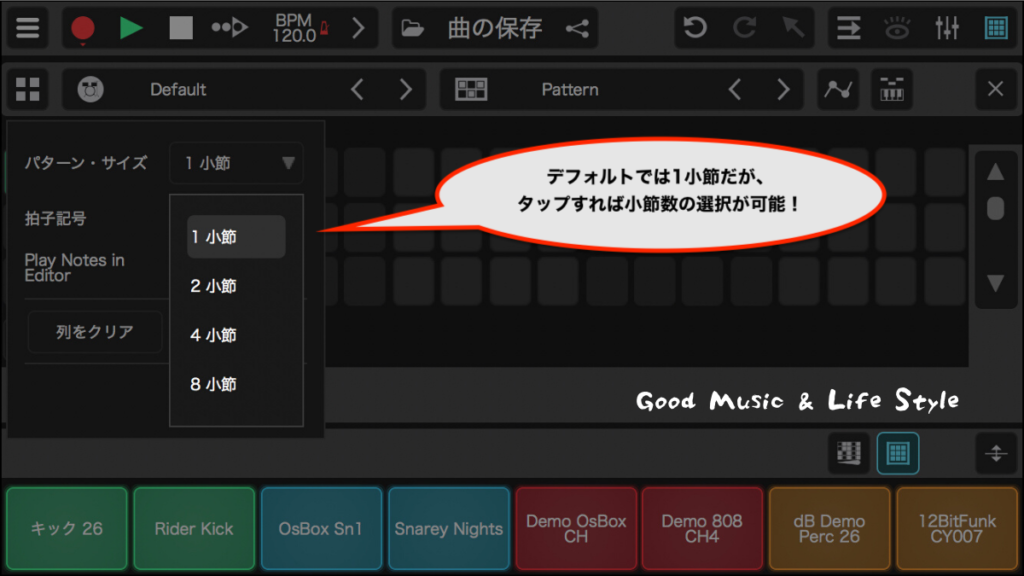The width and height of the screenshot is (1024, 576).
Task: Switch to the highlighted step grid view
Action: tap(898, 453)
